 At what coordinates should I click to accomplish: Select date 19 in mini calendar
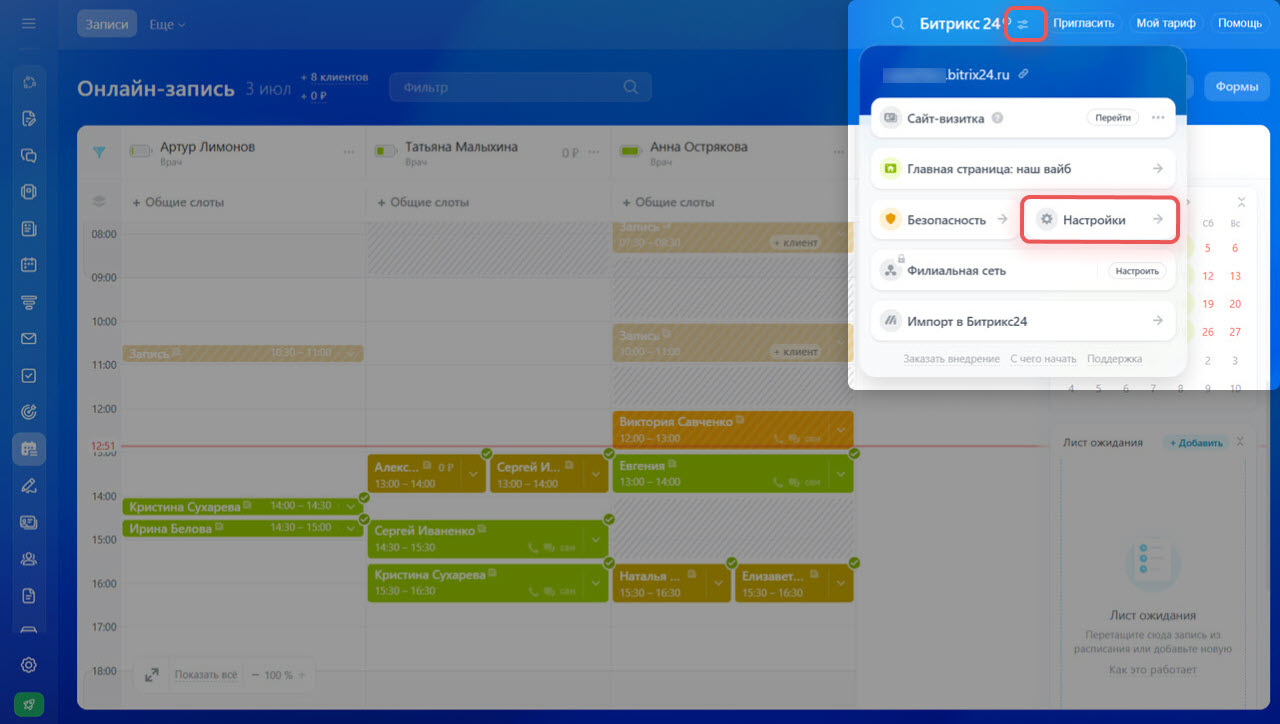[1208, 304]
